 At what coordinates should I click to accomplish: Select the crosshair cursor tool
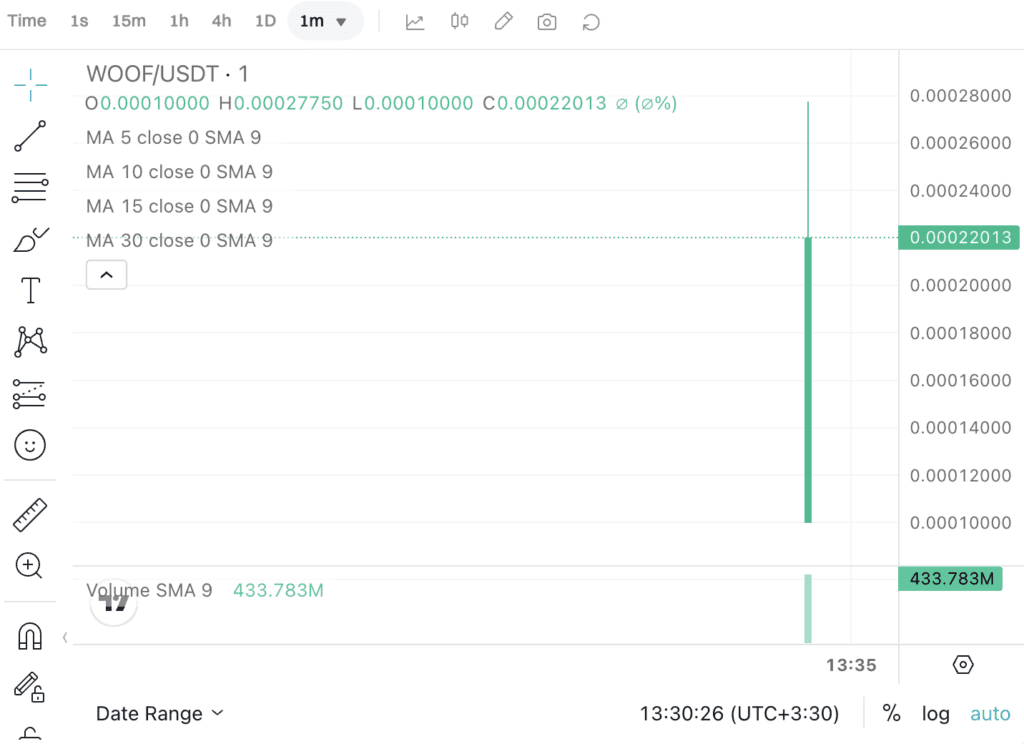point(30,85)
